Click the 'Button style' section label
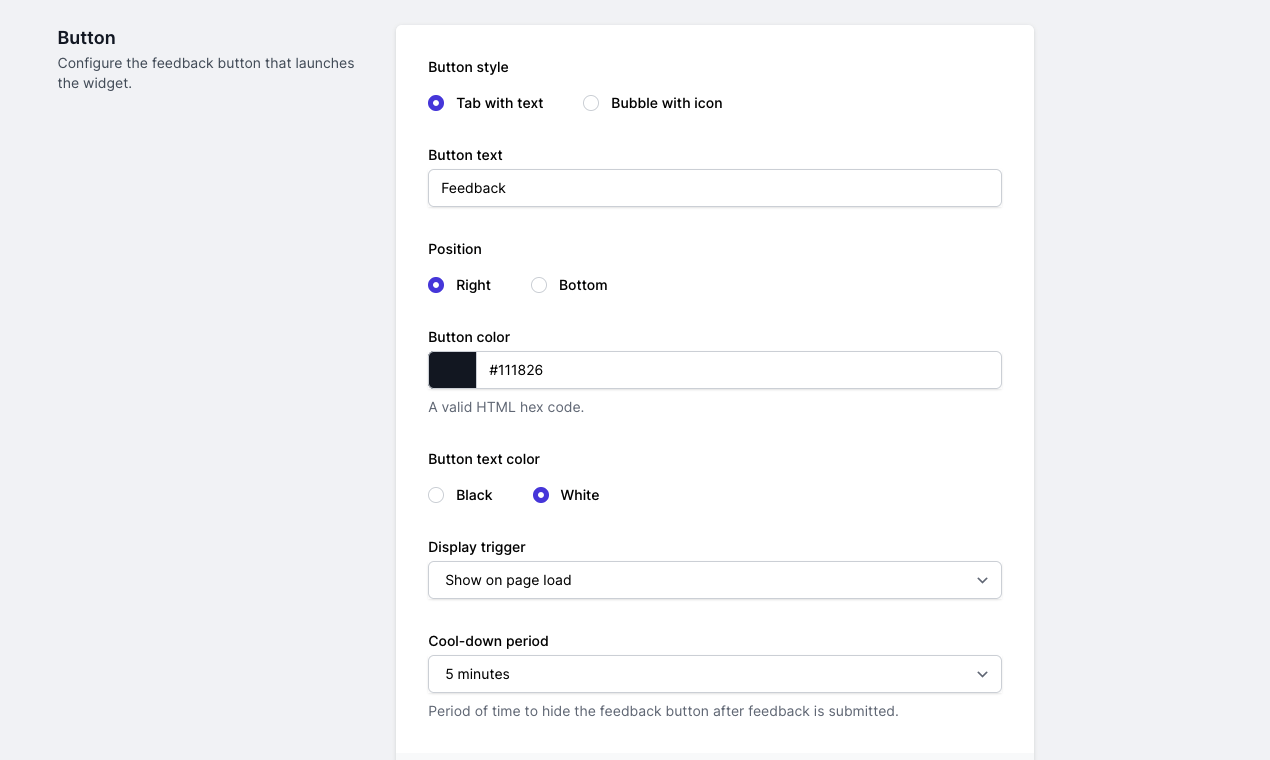The image size is (1270, 760). coord(468,67)
